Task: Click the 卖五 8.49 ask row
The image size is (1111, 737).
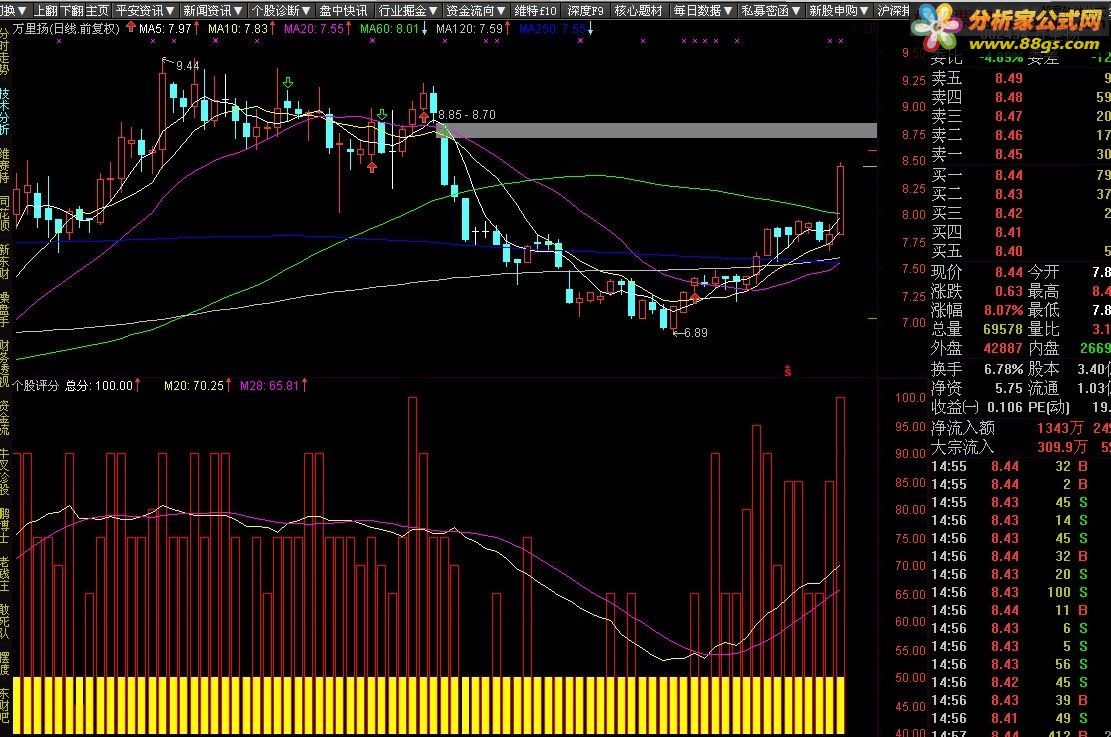Action: 1020,78
